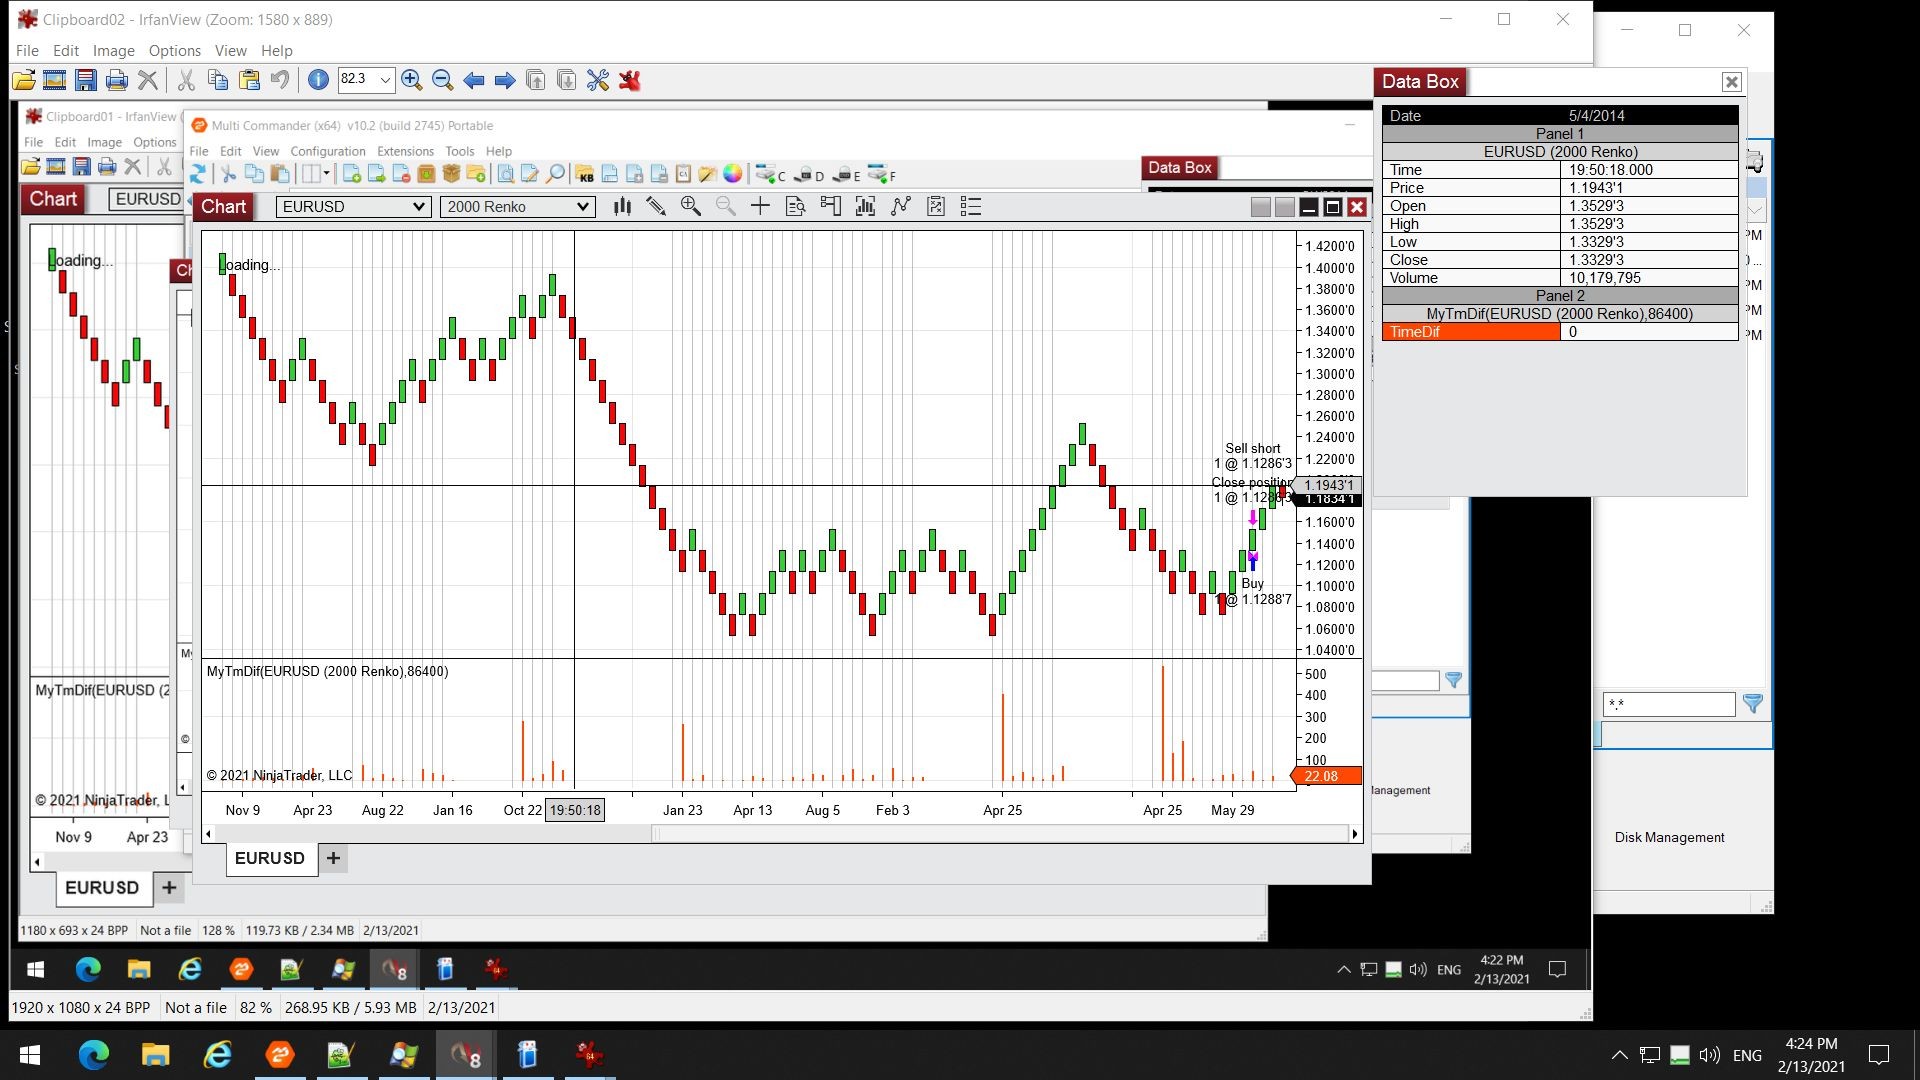
Task: Go to next image with right arrow
Action: tap(505, 80)
